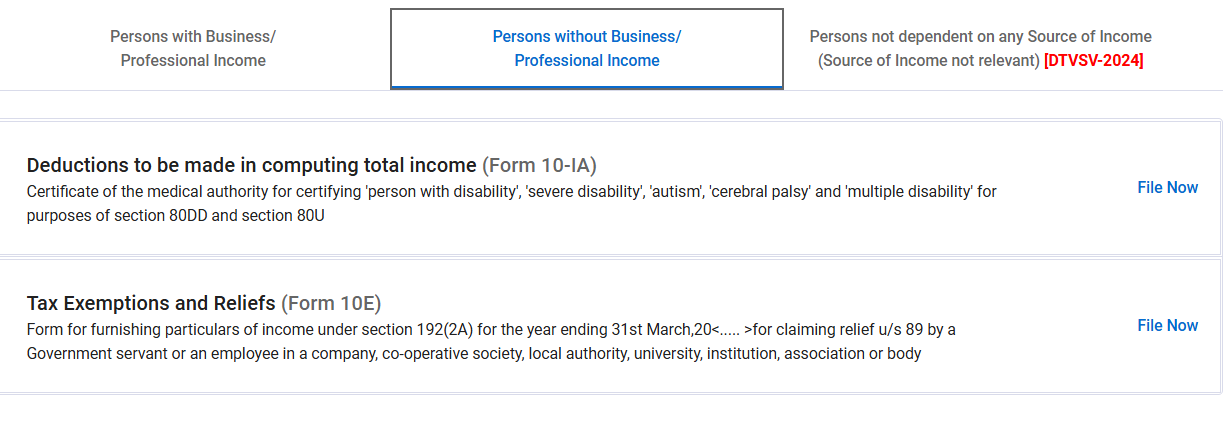Click the 31st March year-ending text
The width and height of the screenshot is (1223, 421).
[639, 329]
